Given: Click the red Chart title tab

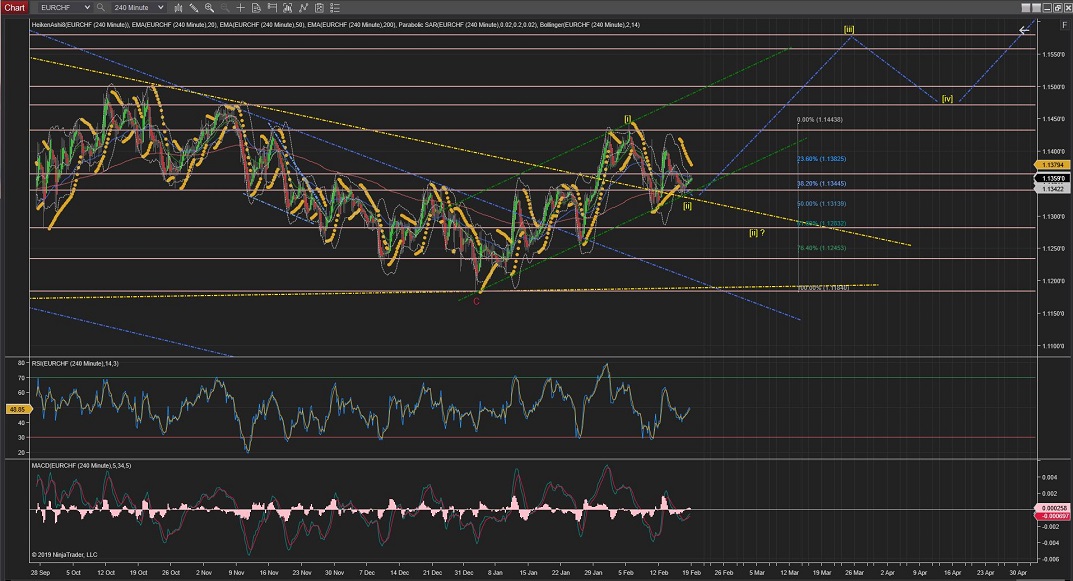Looking at the screenshot, I should [14, 8].
